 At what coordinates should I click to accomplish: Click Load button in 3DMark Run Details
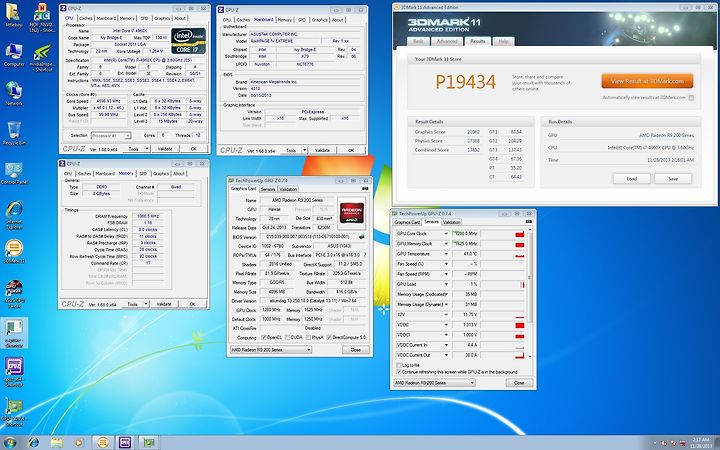[x=631, y=179]
